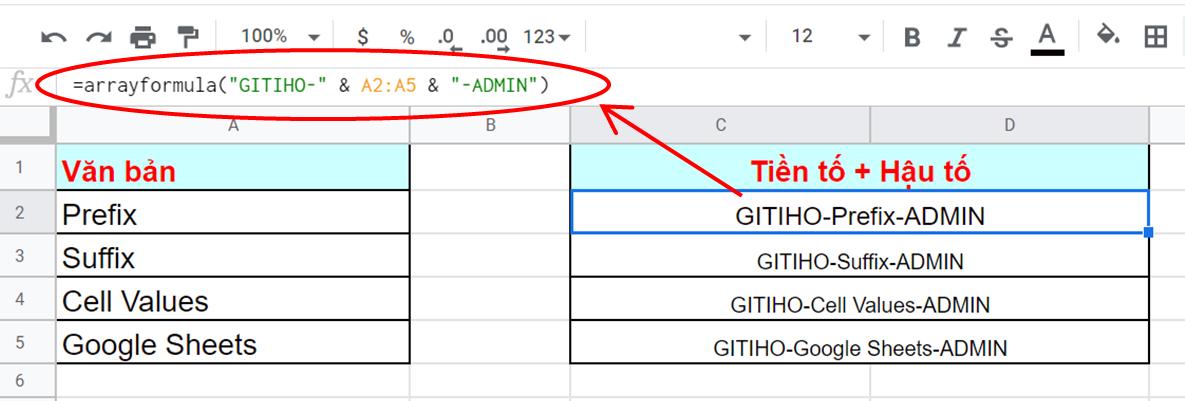Select the 'GITIHO-Cell Values-ADMIN' cell

coord(859,299)
